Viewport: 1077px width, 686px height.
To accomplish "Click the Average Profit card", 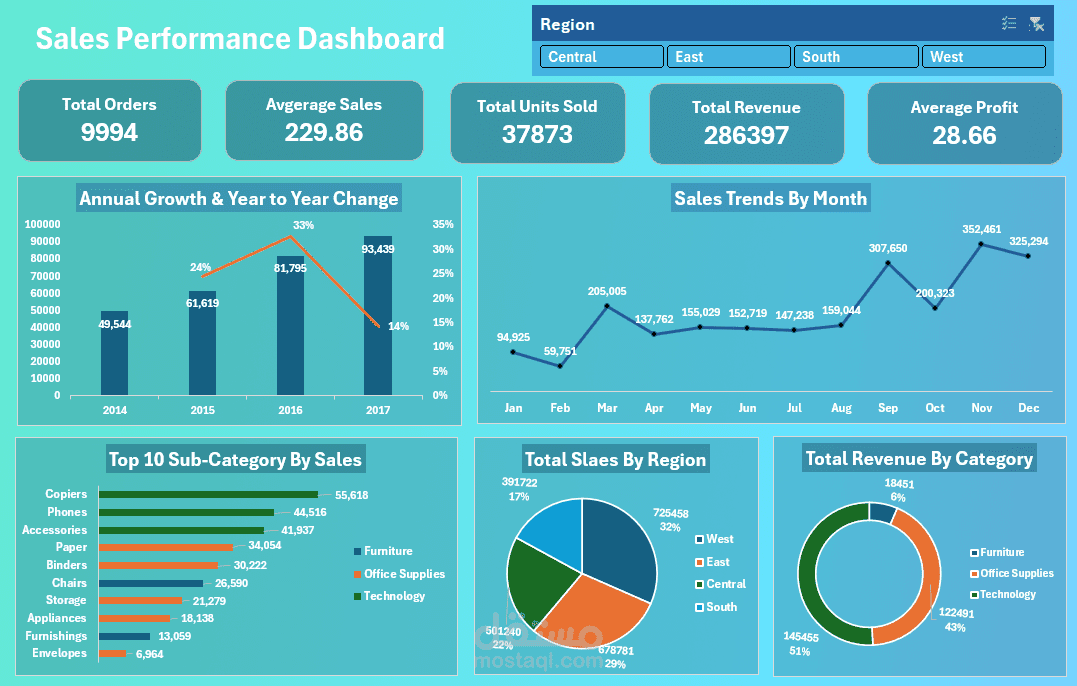I will pos(964,123).
